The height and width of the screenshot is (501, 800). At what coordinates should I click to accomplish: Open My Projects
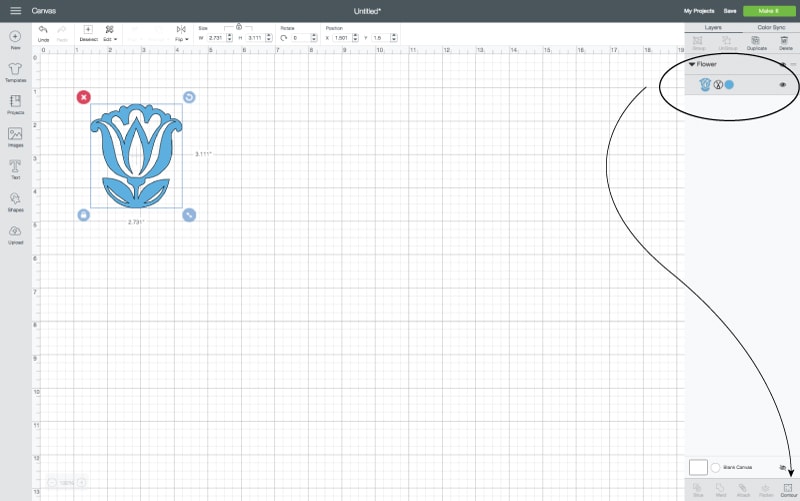pos(701,10)
